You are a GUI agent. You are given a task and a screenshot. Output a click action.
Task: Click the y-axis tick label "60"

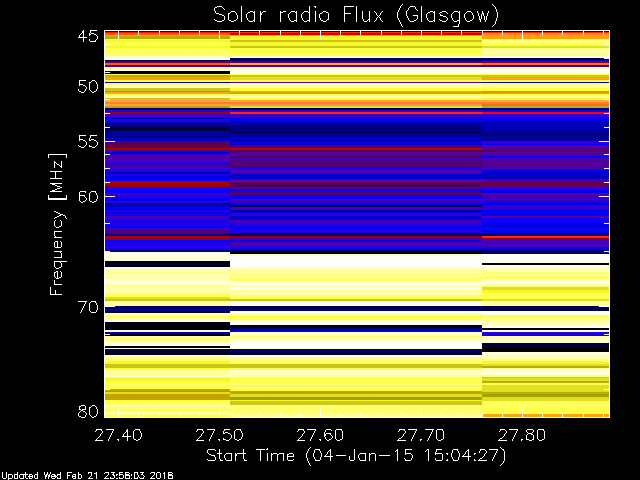pyautogui.click(x=88, y=197)
